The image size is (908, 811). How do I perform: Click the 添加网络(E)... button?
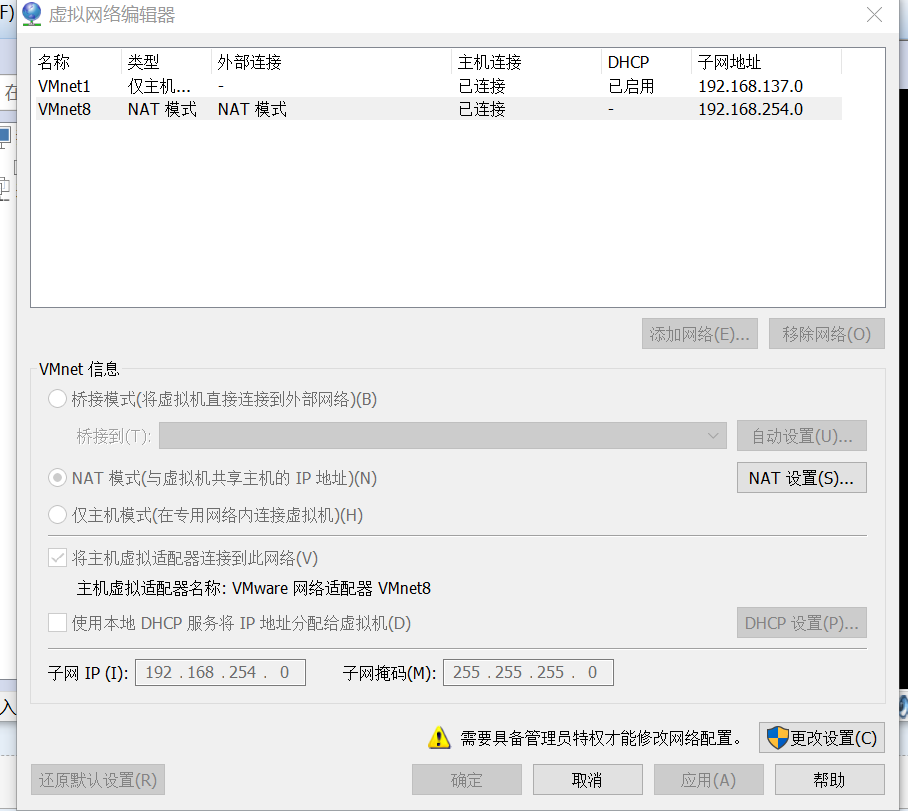[700, 334]
